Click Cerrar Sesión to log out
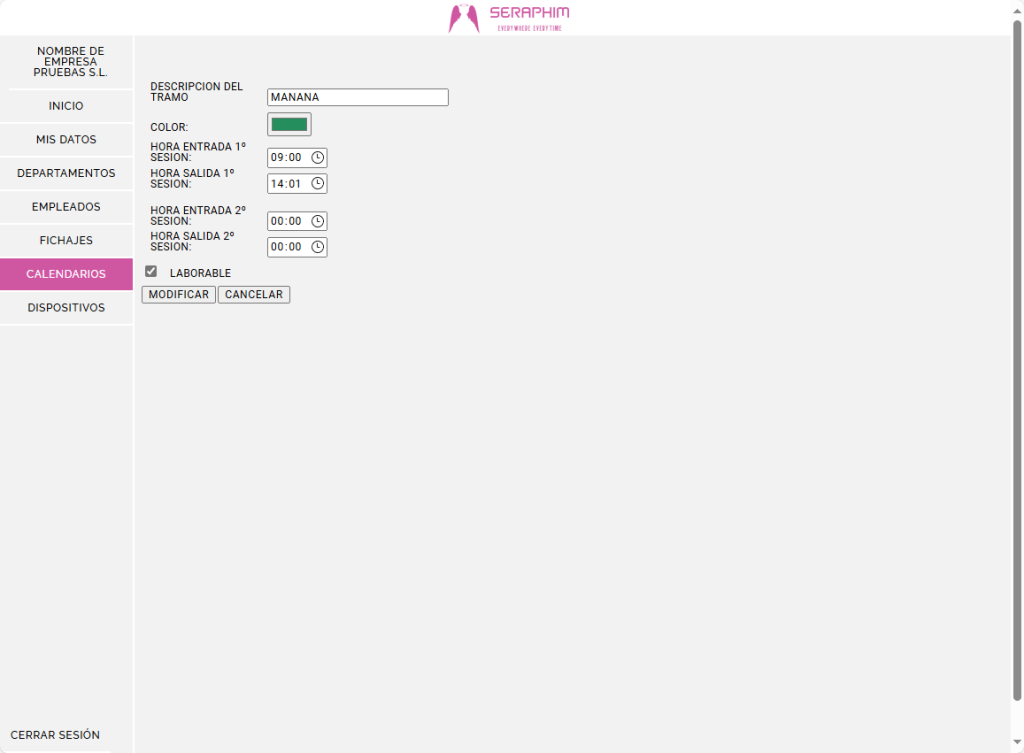Image resolution: width=1024 pixels, height=753 pixels. coord(55,735)
